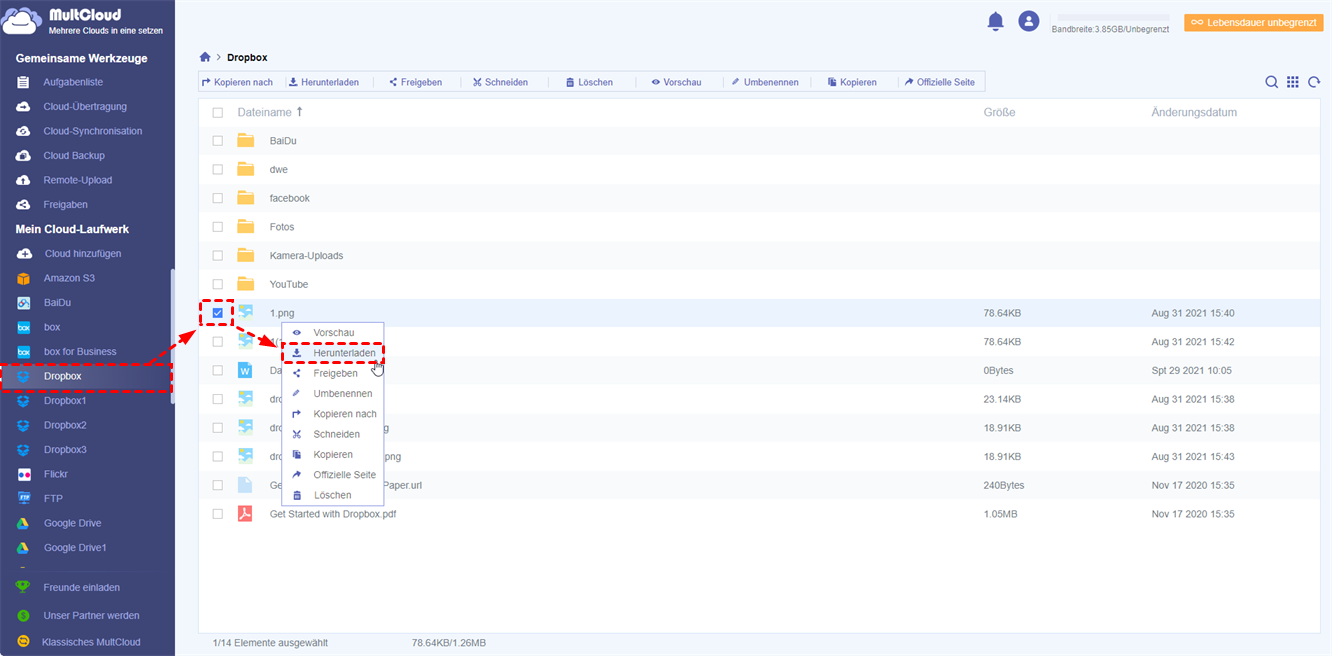The height and width of the screenshot is (656, 1332).
Task: Select Löschen from context menu
Action: pos(332,495)
